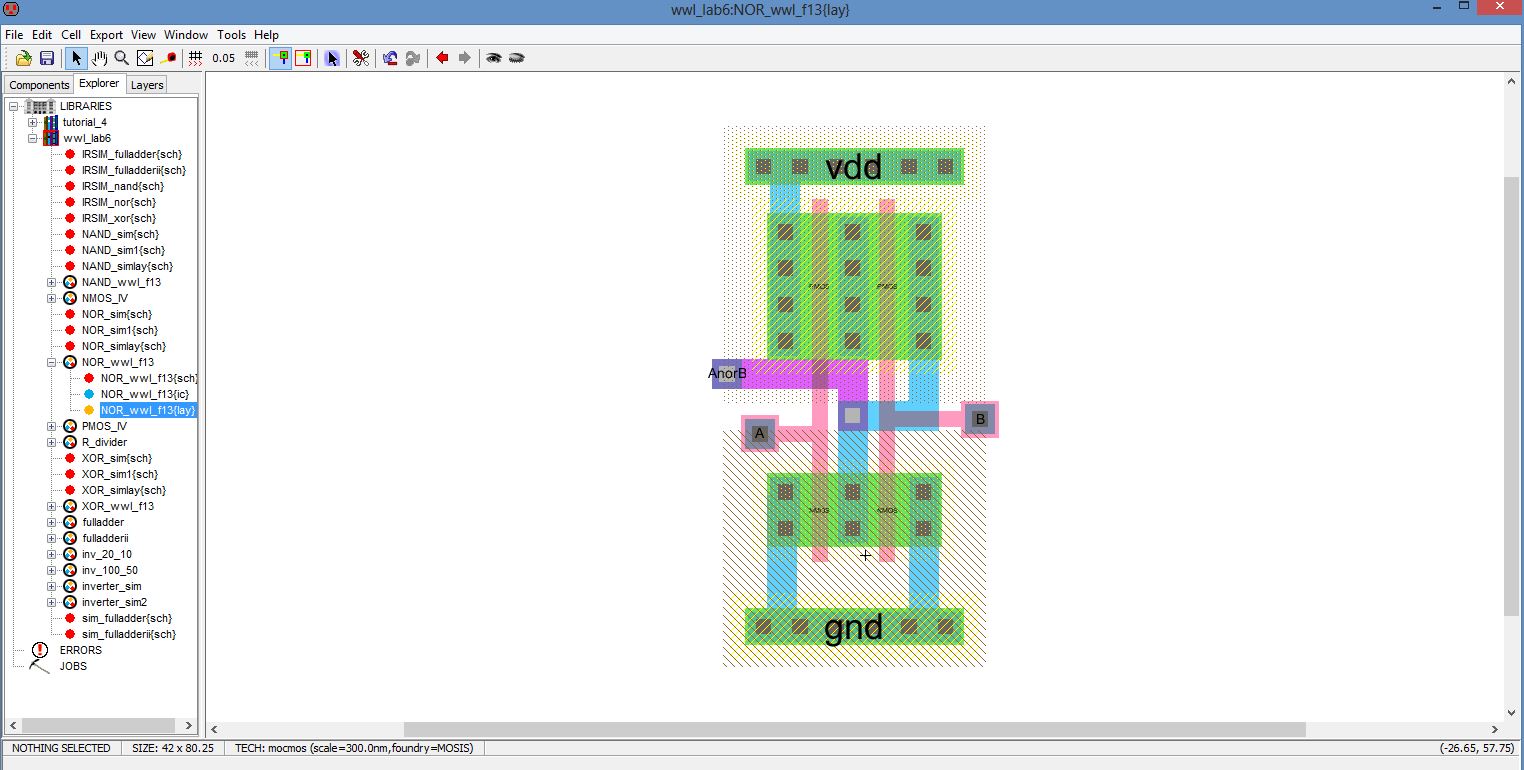Expand the XOR_wwl_f13 cell group
This screenshot has width=1524, height=770.
[x=52, y=506]
